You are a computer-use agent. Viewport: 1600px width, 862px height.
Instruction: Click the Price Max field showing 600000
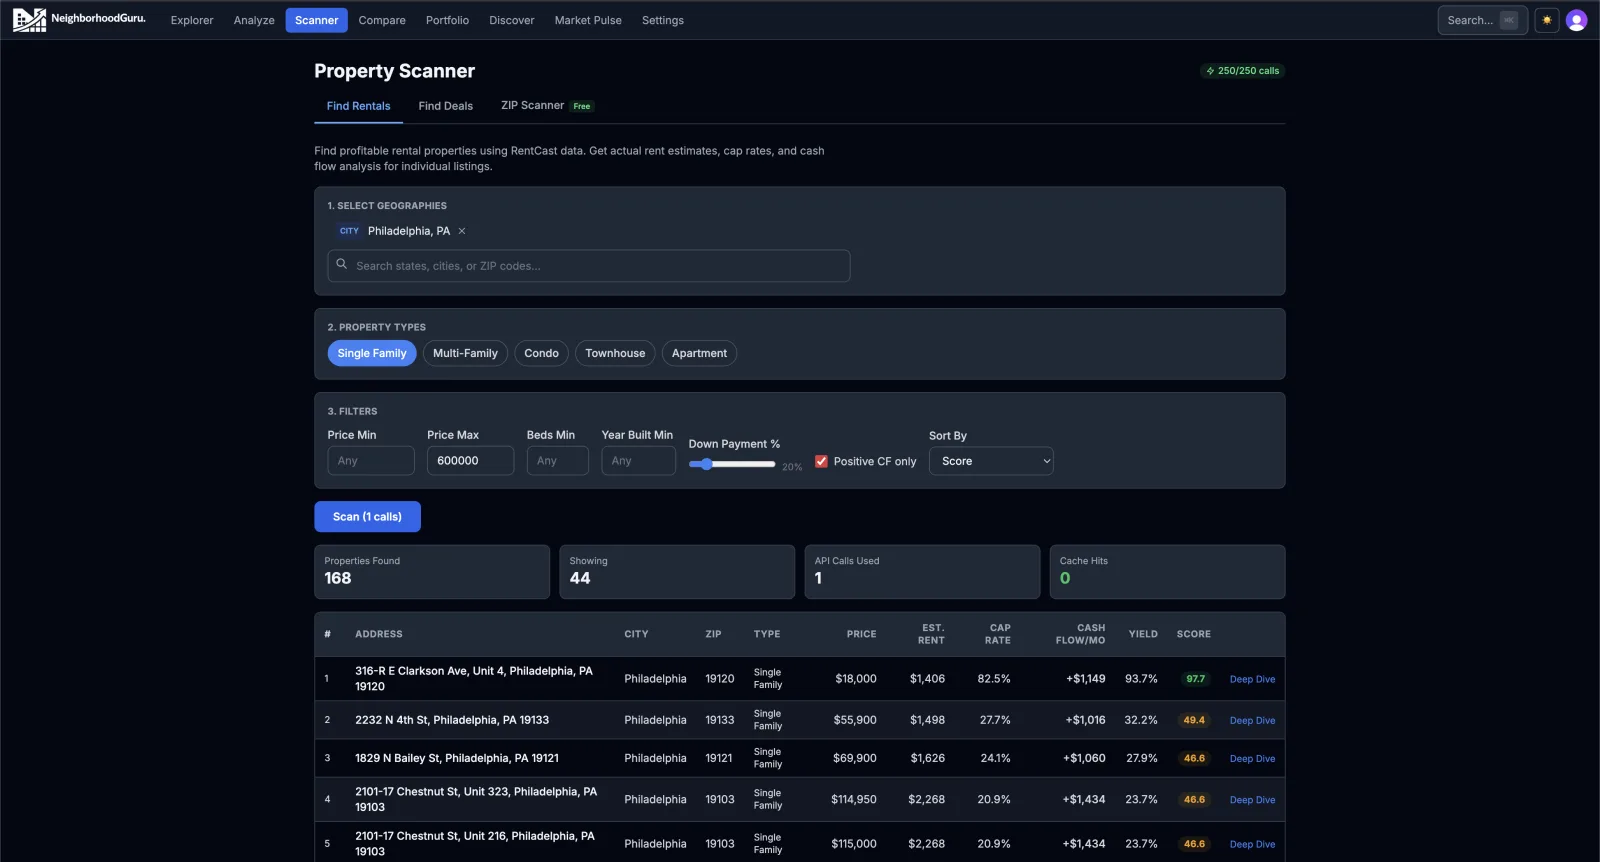click(470, 461)
